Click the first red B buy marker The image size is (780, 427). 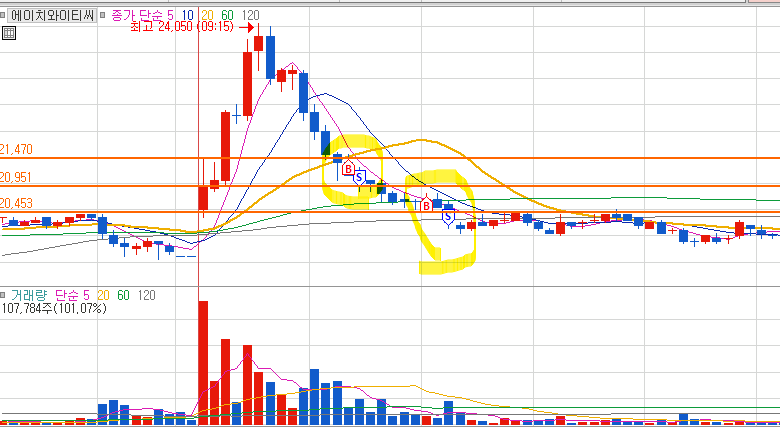349,168
